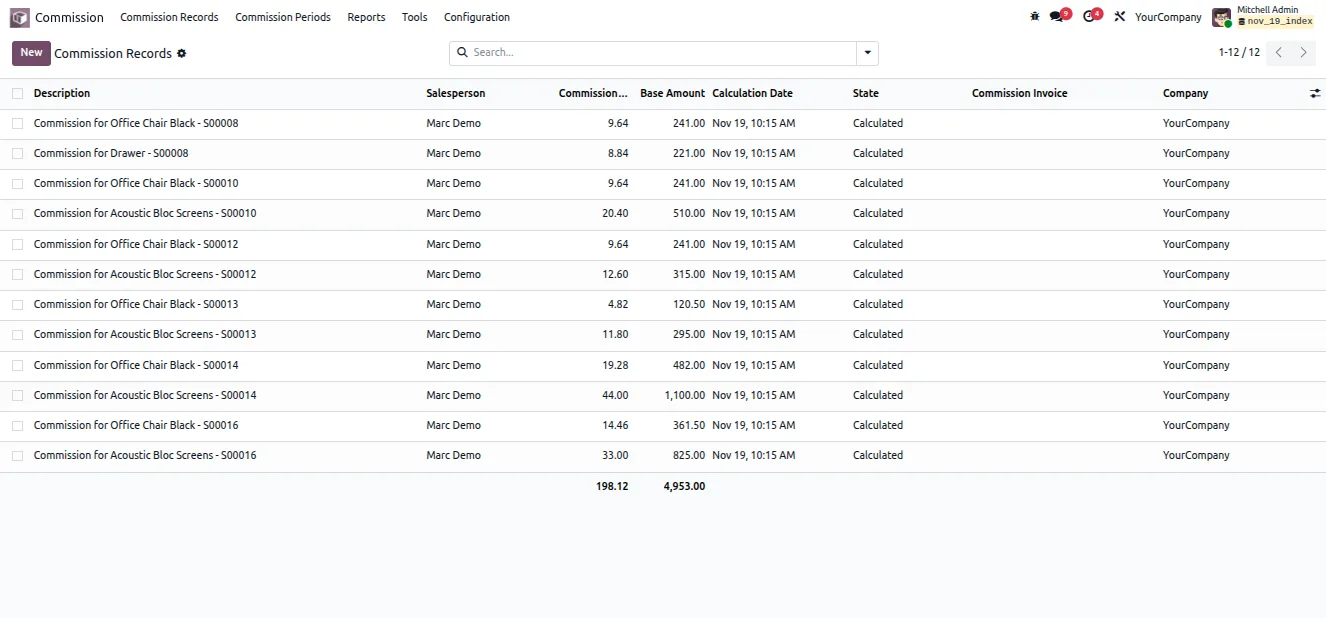Click base amount 825.00
The width and height of the screenshot is (1326, 618).
(x=689, y=455)
